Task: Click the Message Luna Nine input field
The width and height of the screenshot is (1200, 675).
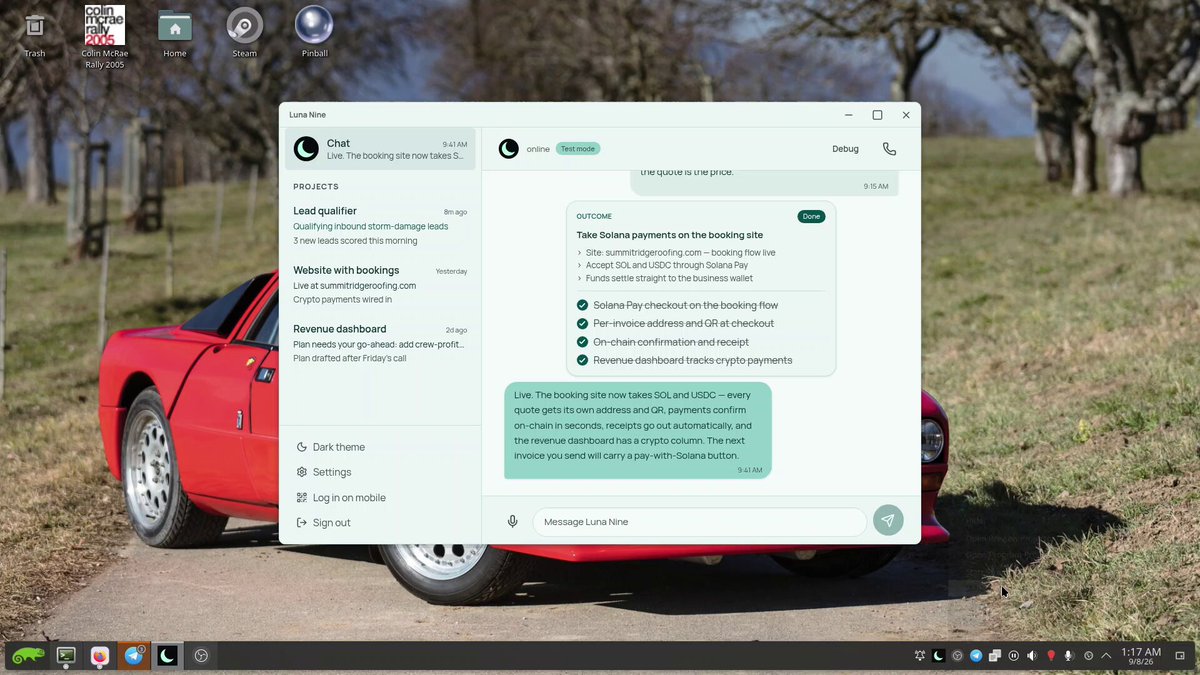Action: 700,522
